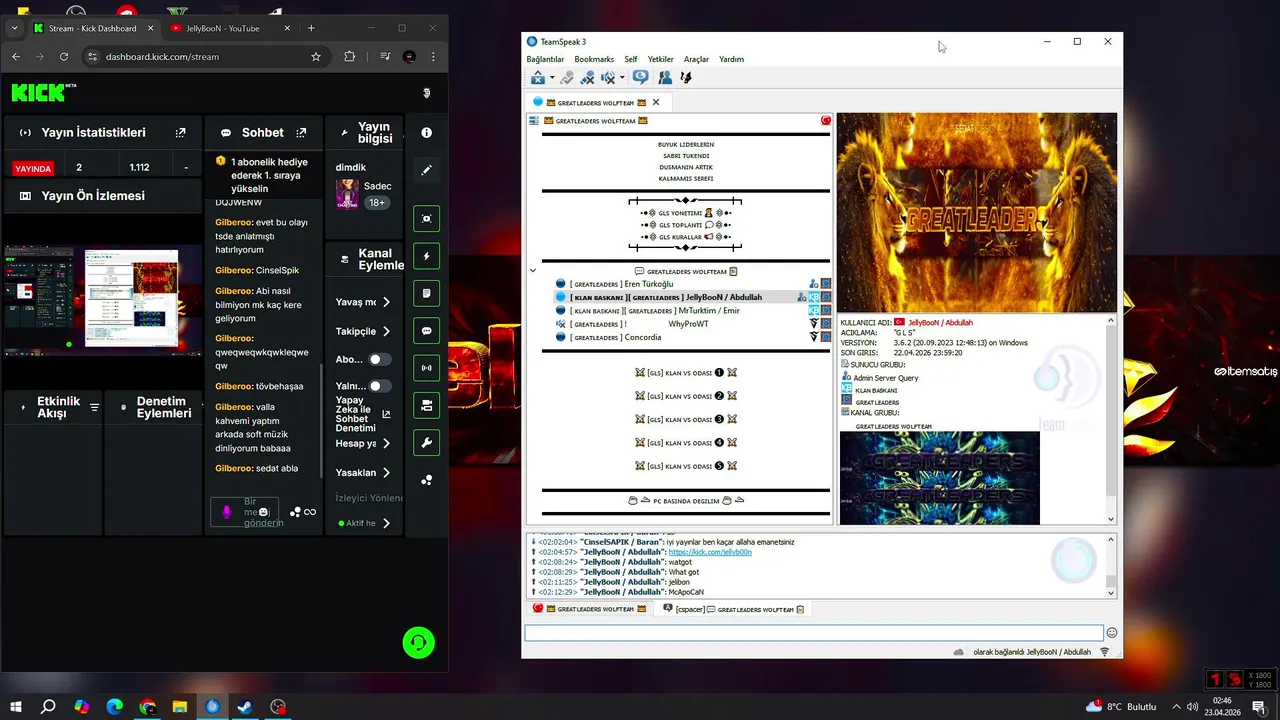Click the lightning bolt icon in Kick sidebar
Viewport: 1280px width, 720px height.
[x=427, y=256]
